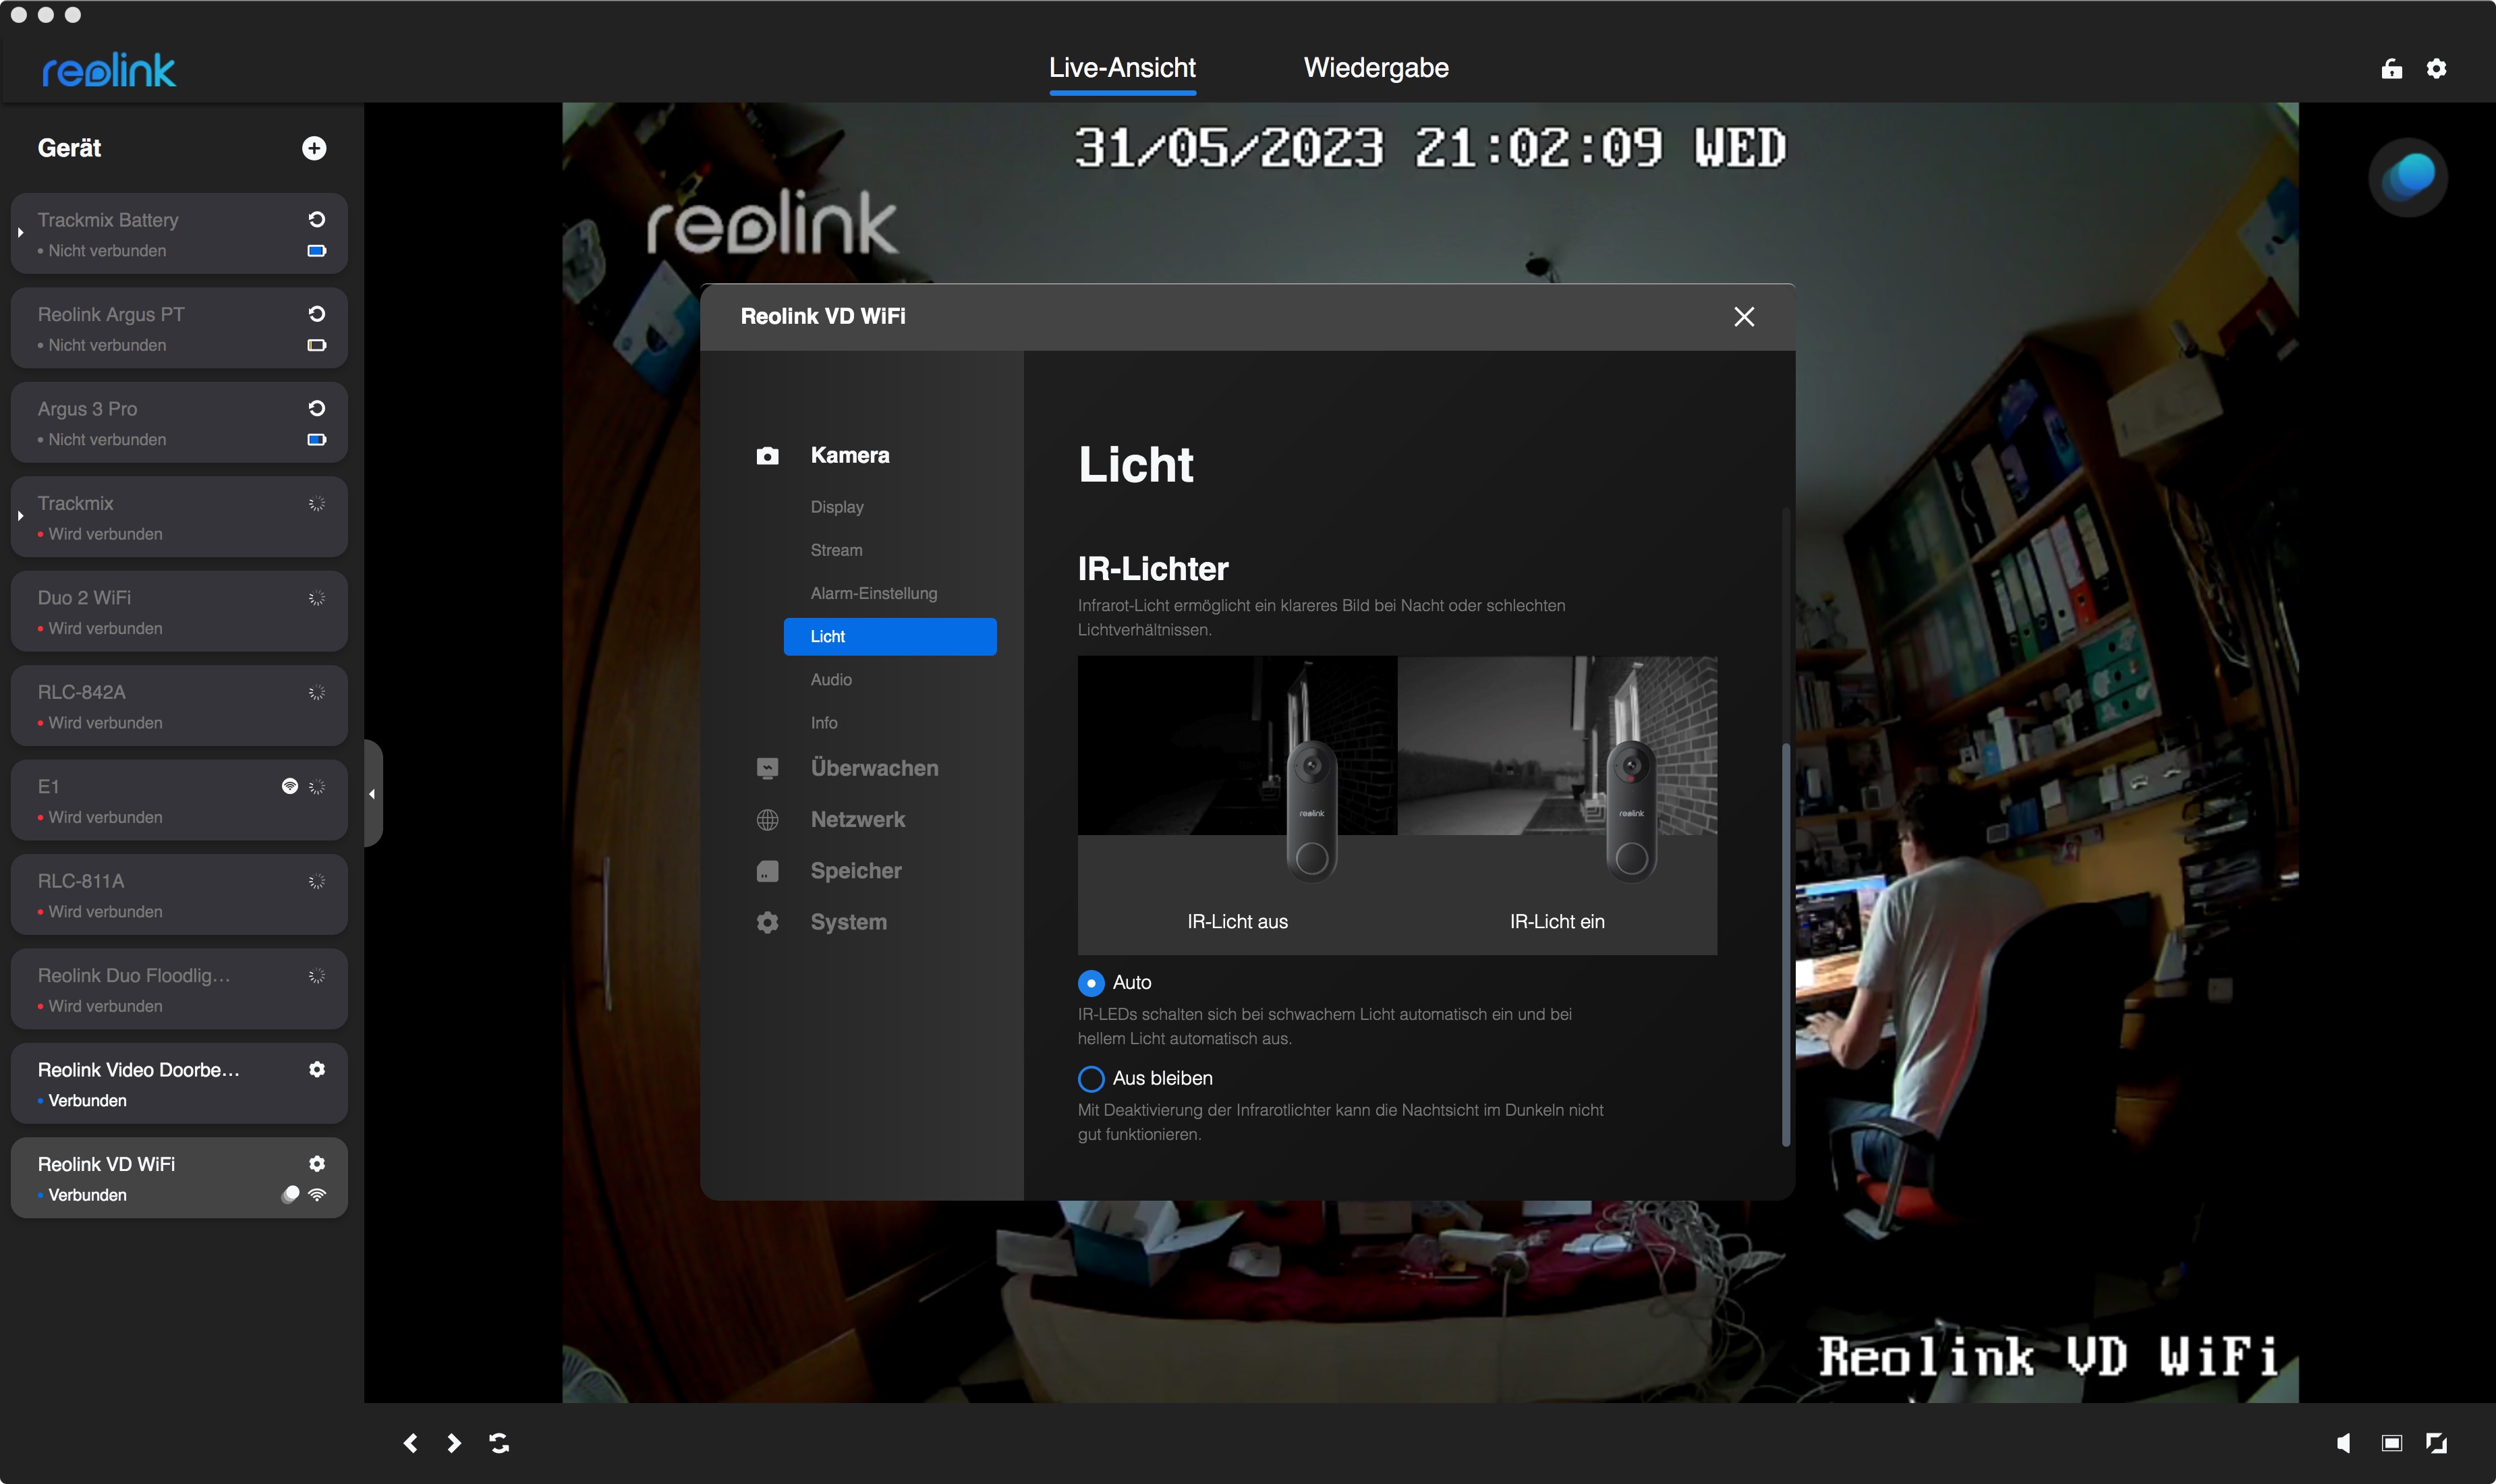Expand the Trackmix device entry
The image size is (2496, 1484).
click(x=21, y=516)
